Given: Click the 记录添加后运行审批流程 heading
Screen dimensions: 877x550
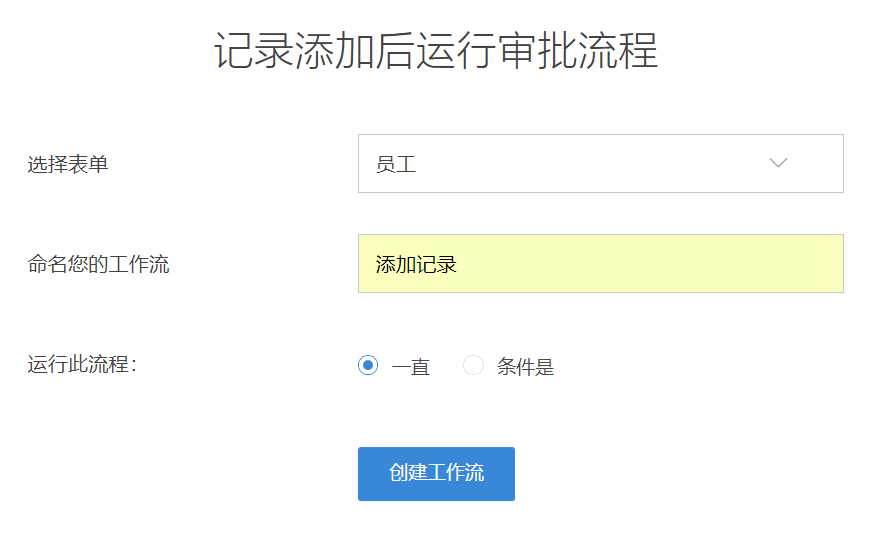Looking at the screenshot, I should pos(436,51).
